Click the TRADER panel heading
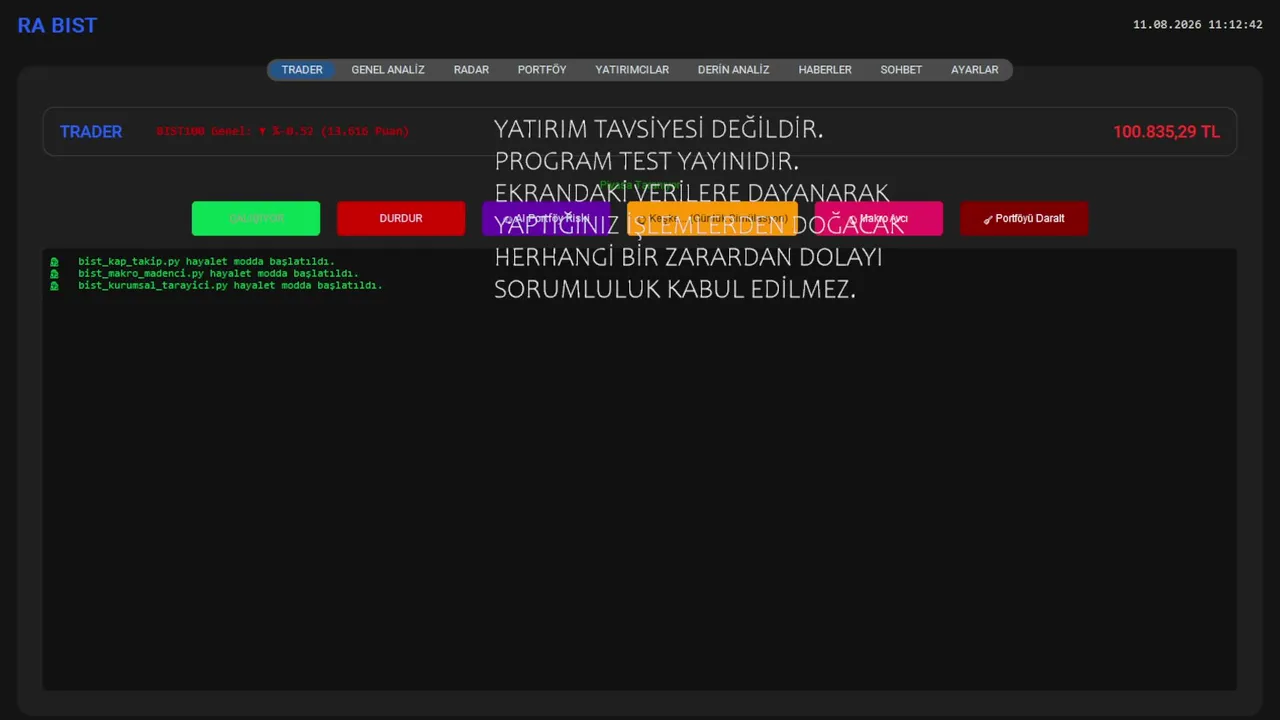 pos(91,132)
